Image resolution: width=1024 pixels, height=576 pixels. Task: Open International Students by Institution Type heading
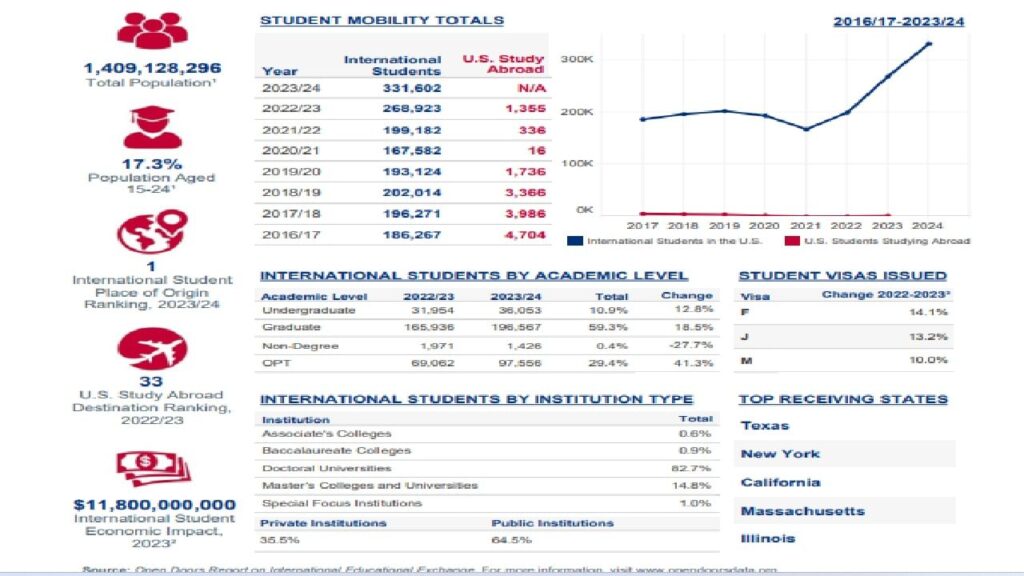(x=477, y=399)
